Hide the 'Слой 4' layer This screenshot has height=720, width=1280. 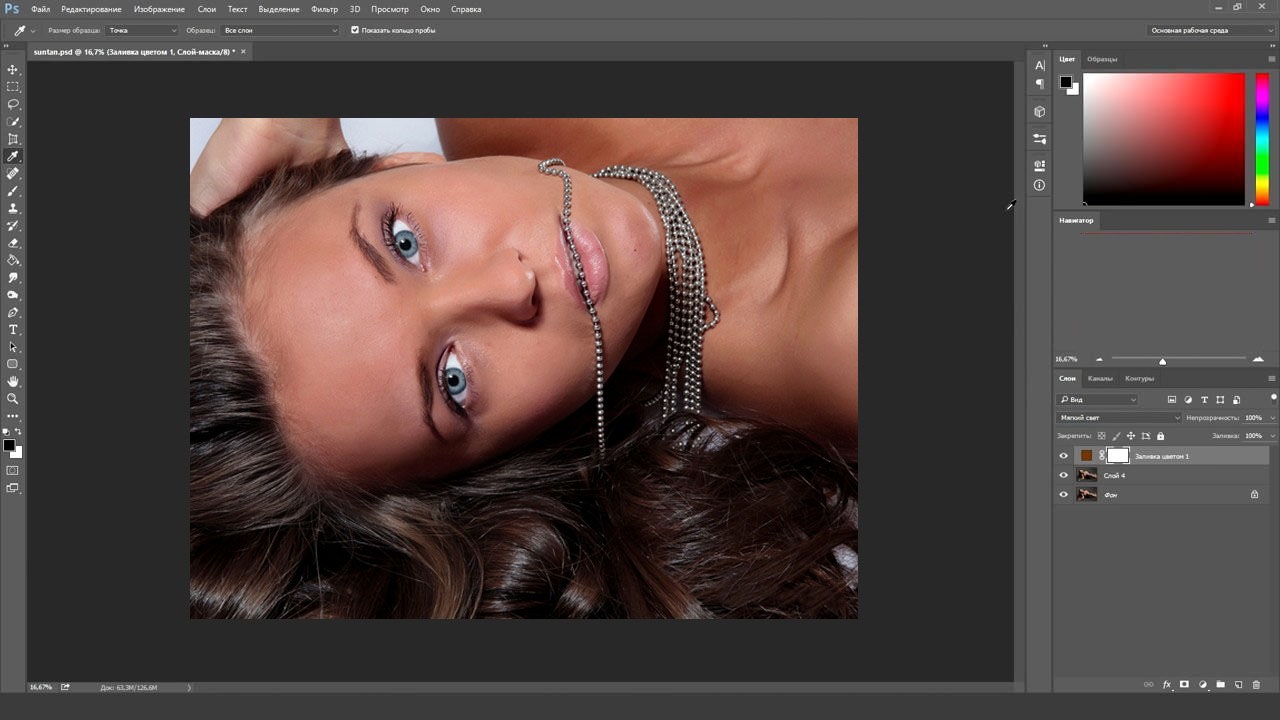[1063, 475]
